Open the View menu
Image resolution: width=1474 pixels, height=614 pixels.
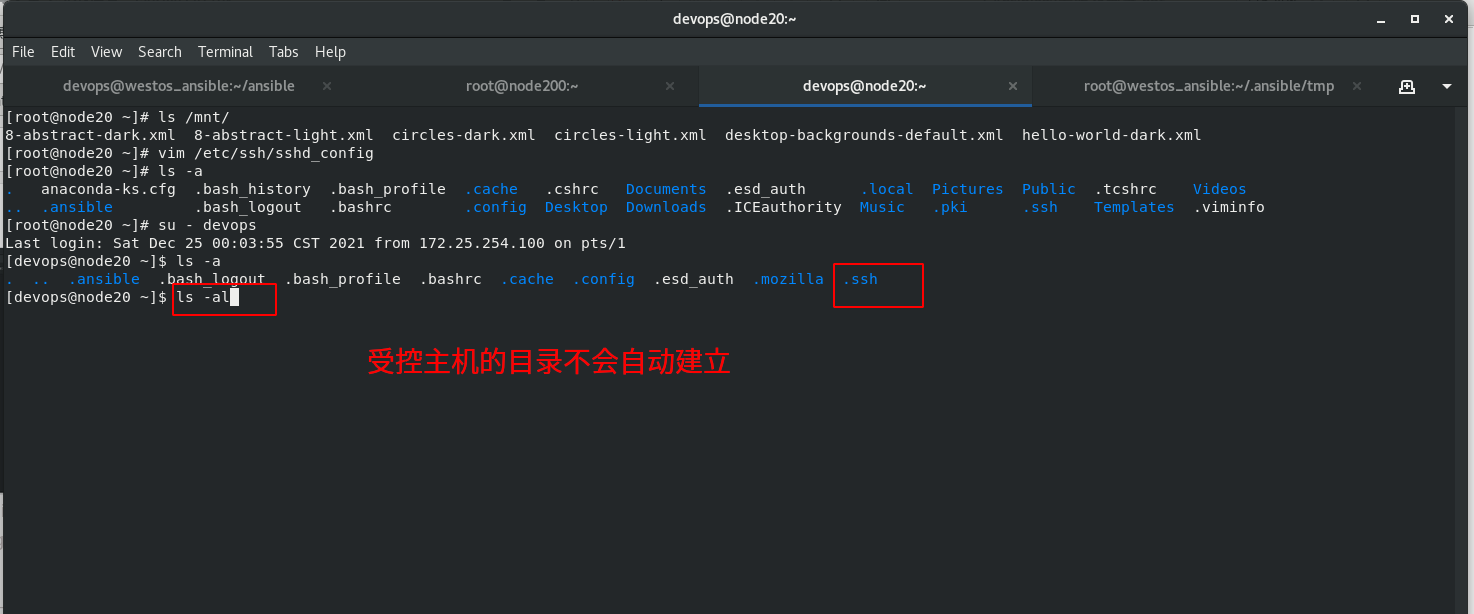click(106, 52)
